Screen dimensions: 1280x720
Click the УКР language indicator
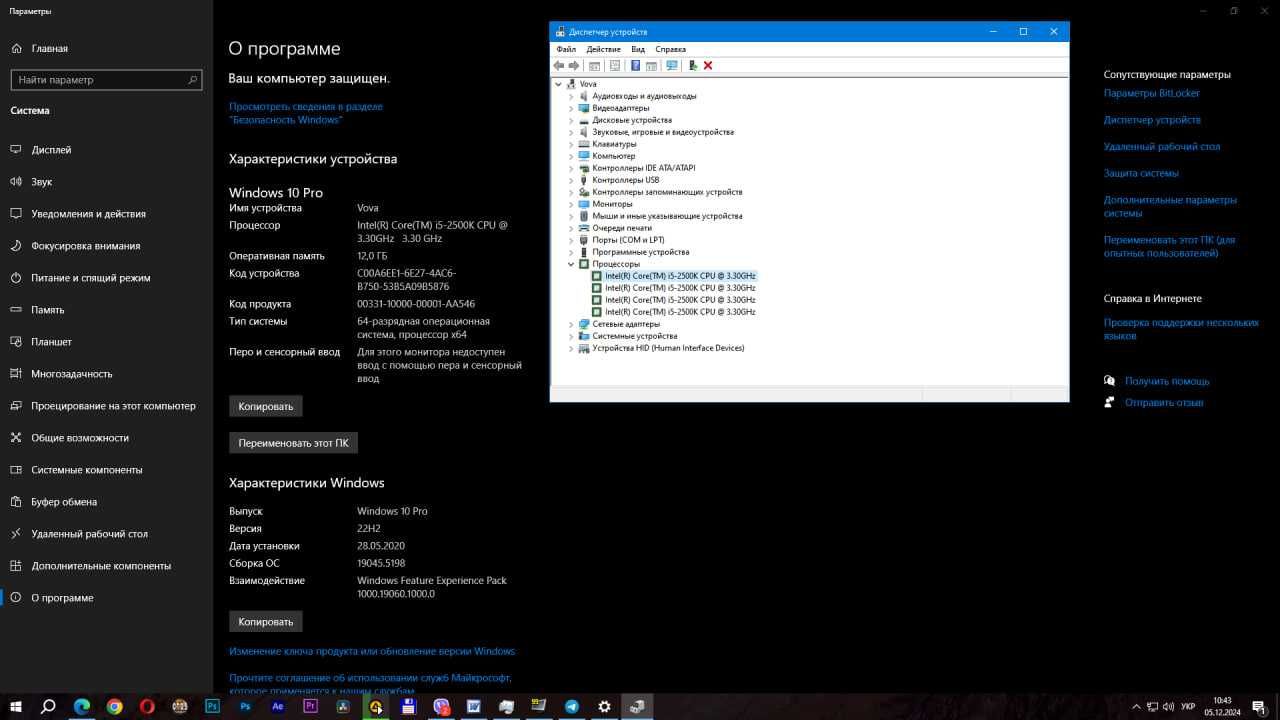pyautogui.click(x=1188, y=707)
